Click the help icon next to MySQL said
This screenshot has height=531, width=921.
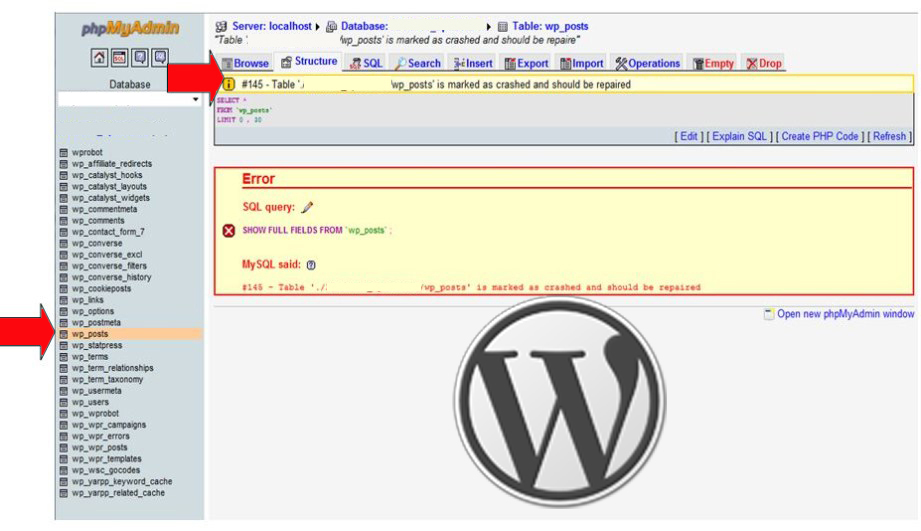312,265
